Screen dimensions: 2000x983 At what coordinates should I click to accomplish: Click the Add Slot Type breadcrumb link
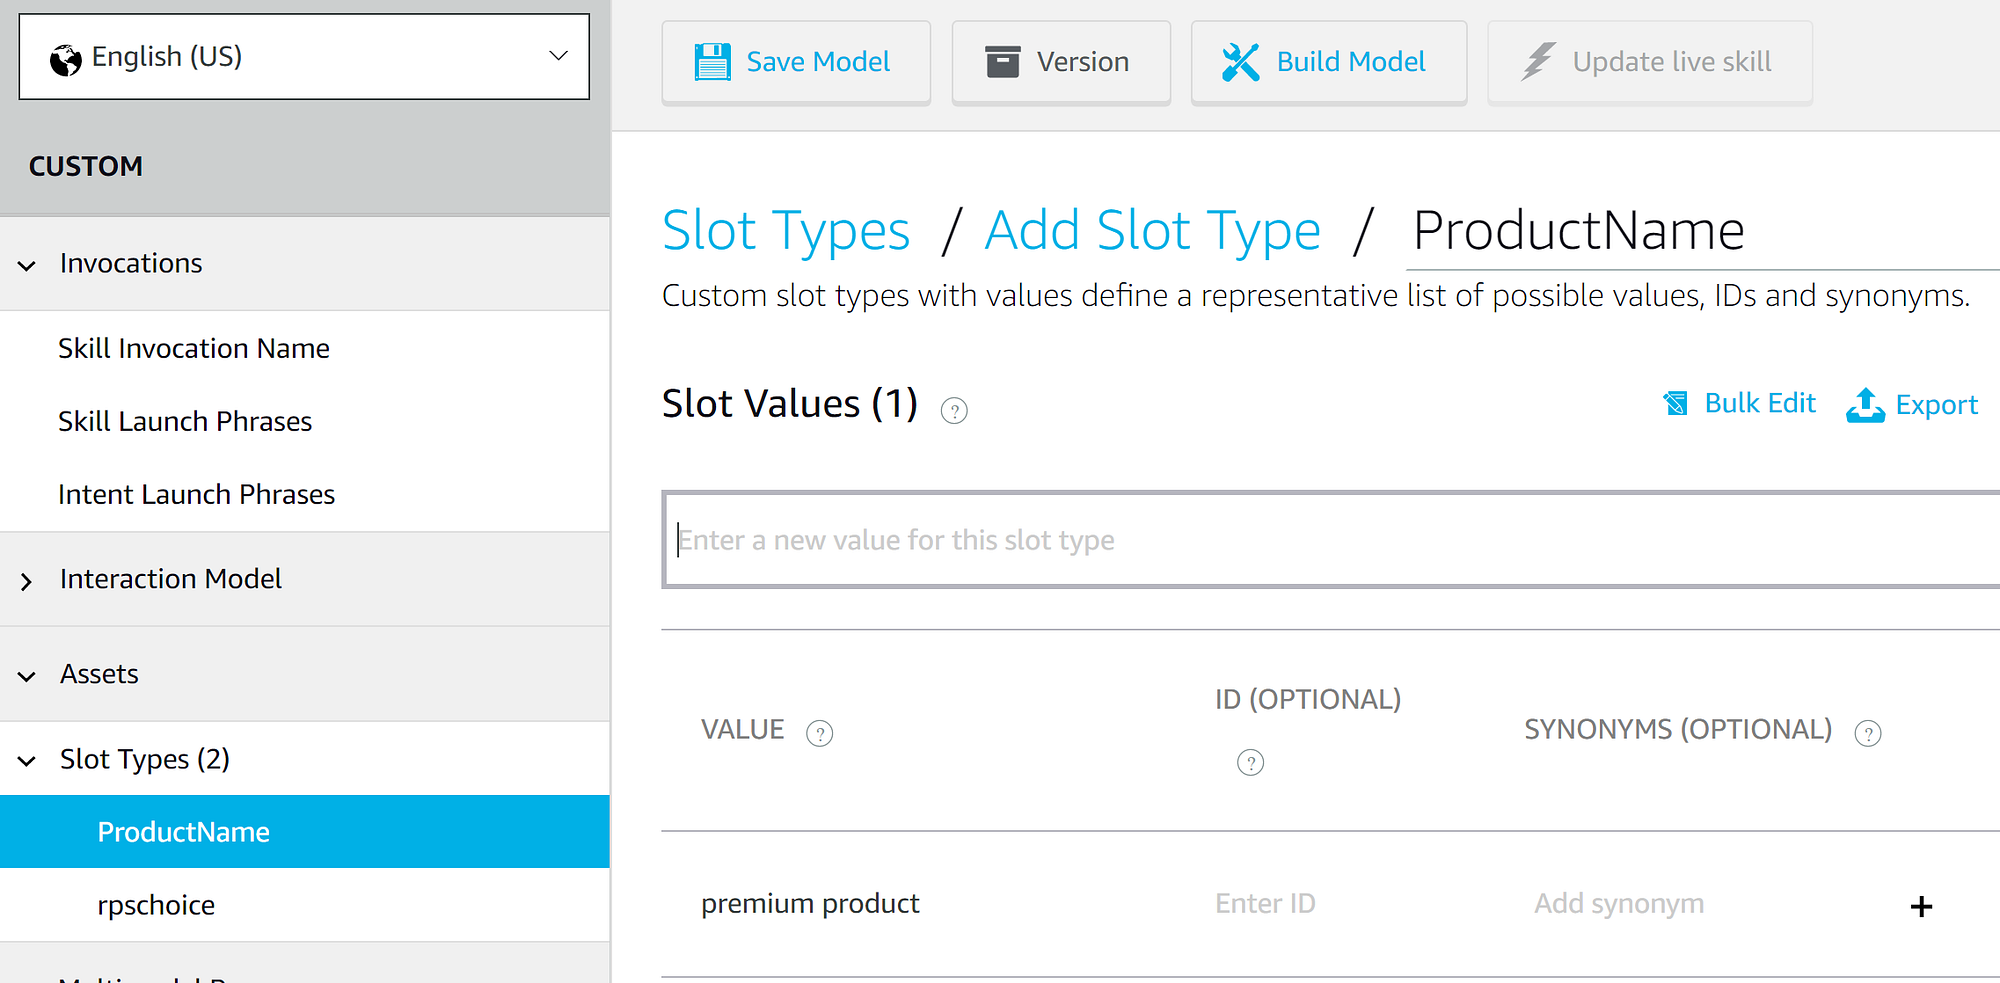pyautogui.click(x=1152, y=231)
